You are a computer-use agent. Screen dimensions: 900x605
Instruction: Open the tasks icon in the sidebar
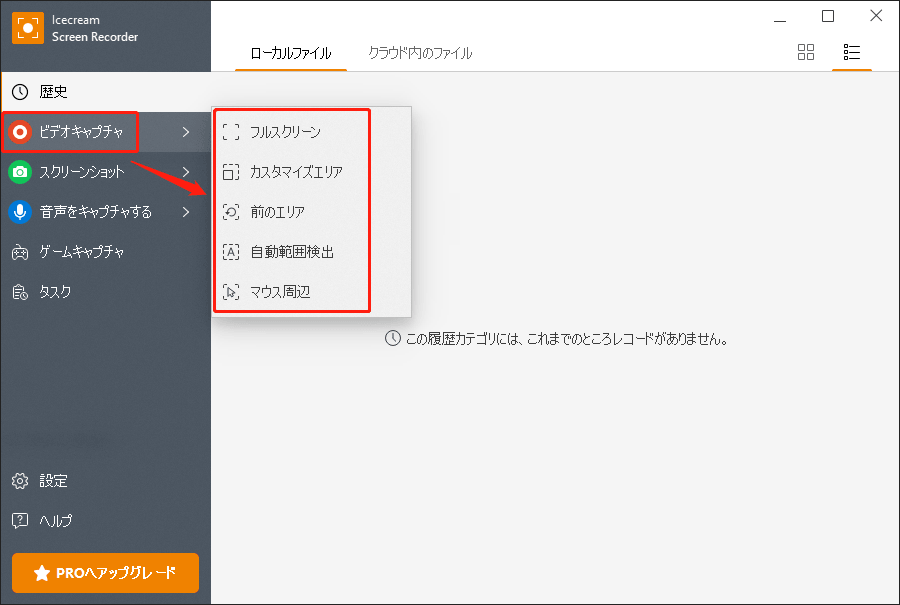point(20,292)
